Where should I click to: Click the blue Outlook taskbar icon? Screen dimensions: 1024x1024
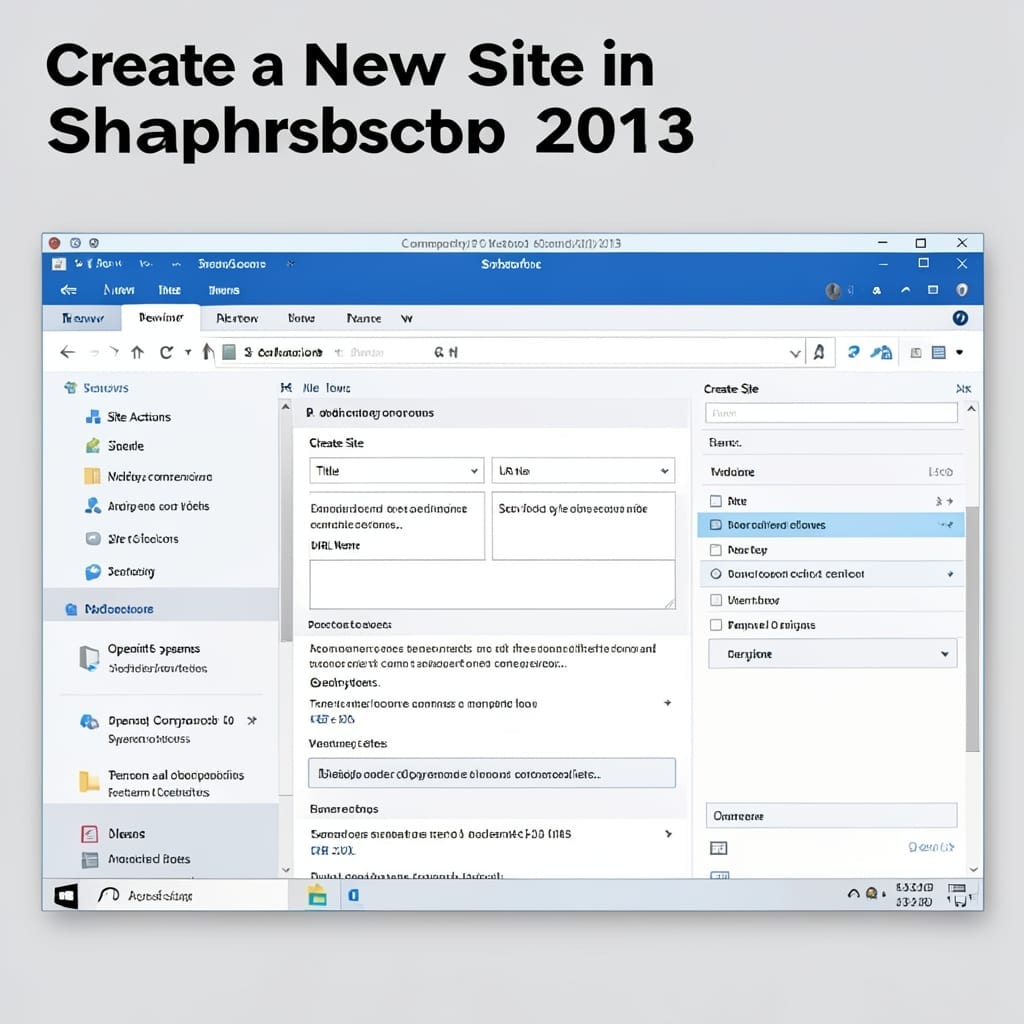point(353,895)
